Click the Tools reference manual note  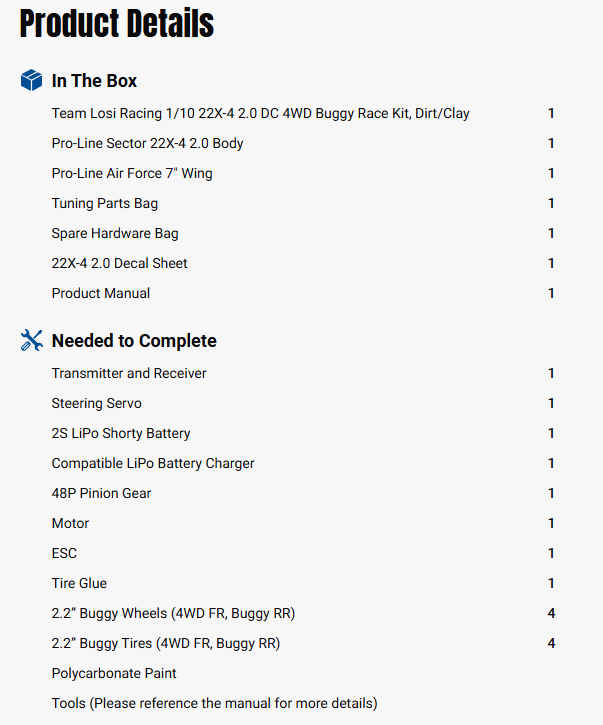tap(214, 703)
